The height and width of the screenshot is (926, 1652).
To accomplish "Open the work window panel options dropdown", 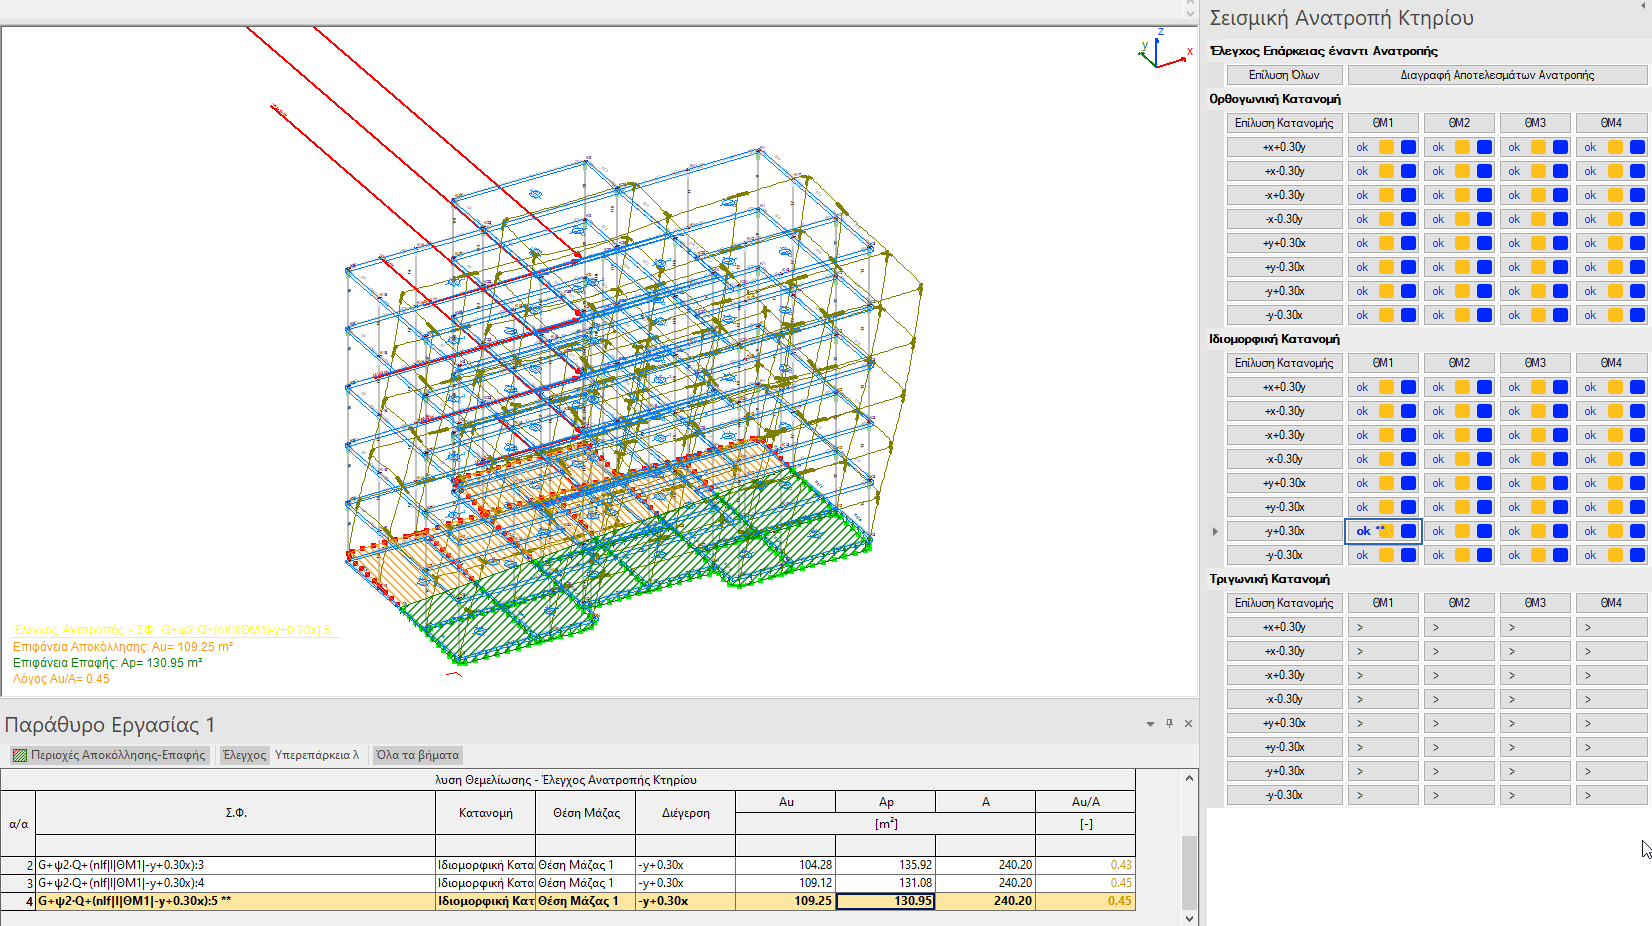I will click(1150, 723).
